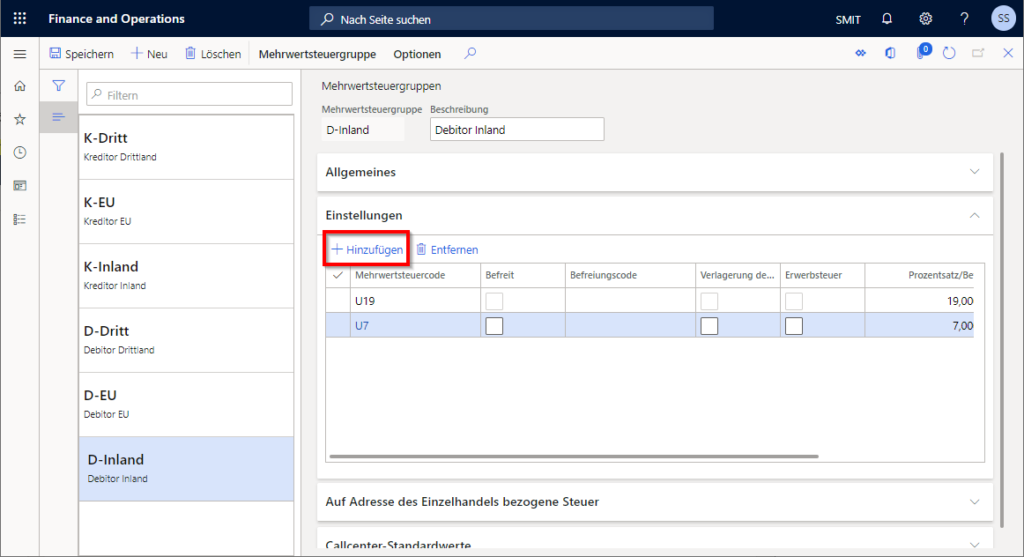Click Befreiungscode column header

630,275
